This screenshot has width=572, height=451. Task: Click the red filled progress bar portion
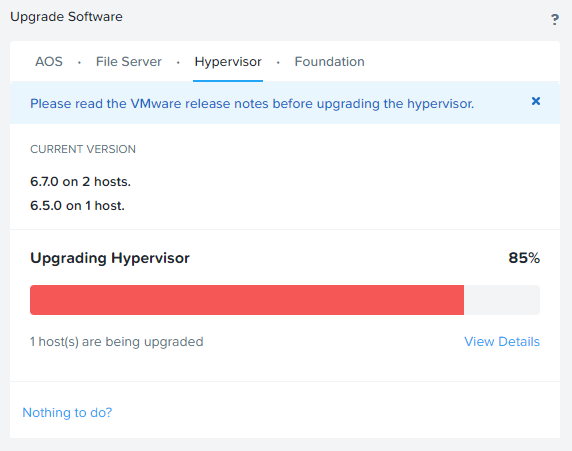click(x=247, y=300)
